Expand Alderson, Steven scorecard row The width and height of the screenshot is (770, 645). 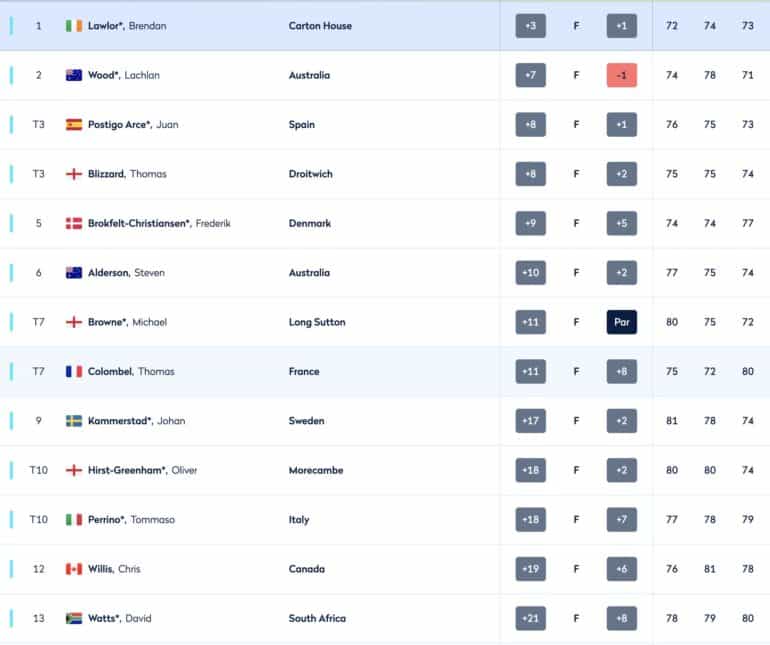tap(385, 273)
